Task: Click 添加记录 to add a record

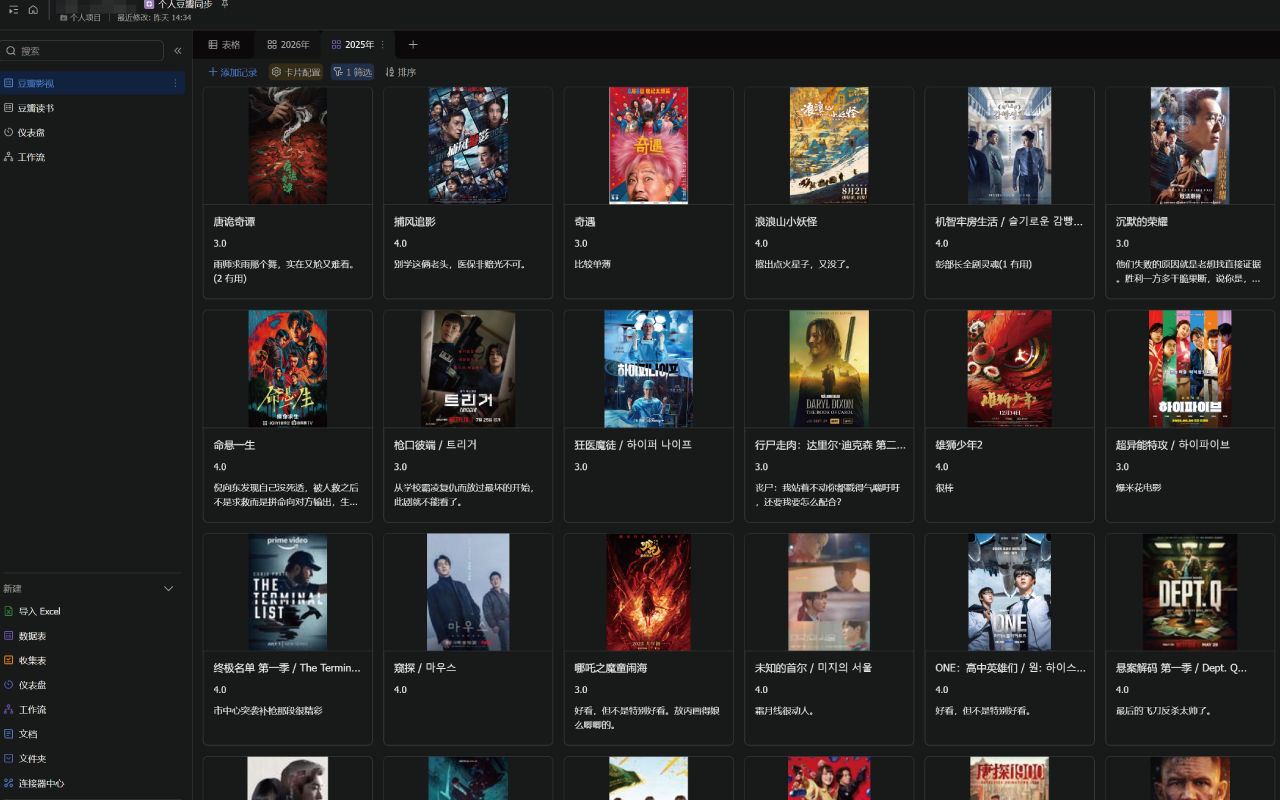Action: click(232, 72)
